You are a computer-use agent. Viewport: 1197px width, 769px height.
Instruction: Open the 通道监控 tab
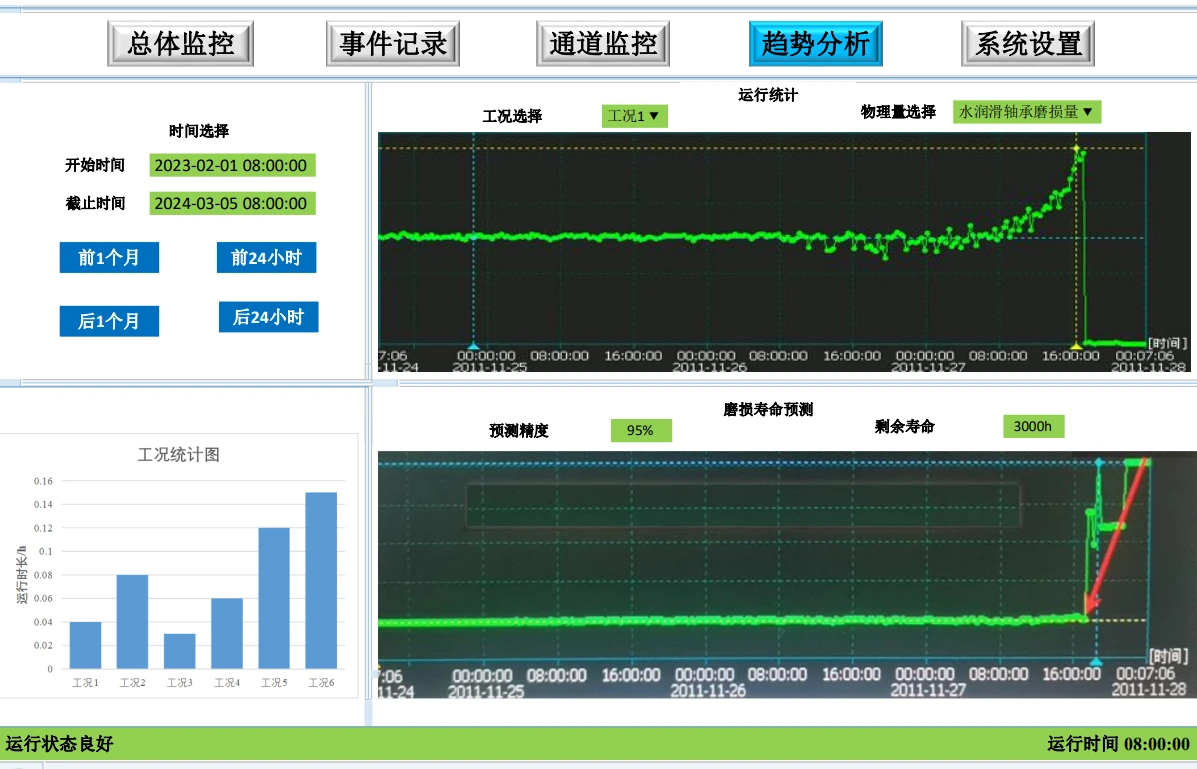(x=603, y=44)
